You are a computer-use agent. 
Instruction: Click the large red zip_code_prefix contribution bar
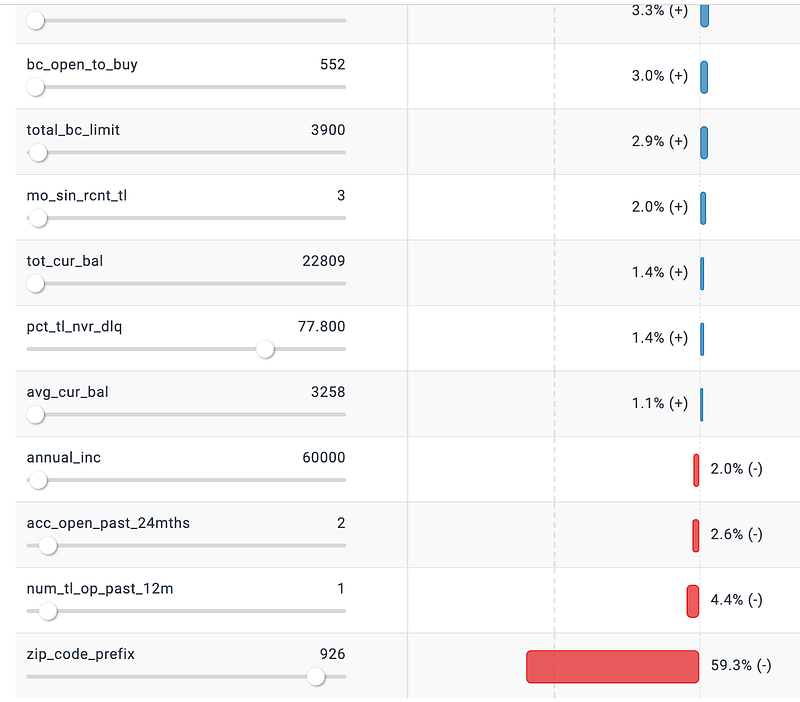click(612, 667)
